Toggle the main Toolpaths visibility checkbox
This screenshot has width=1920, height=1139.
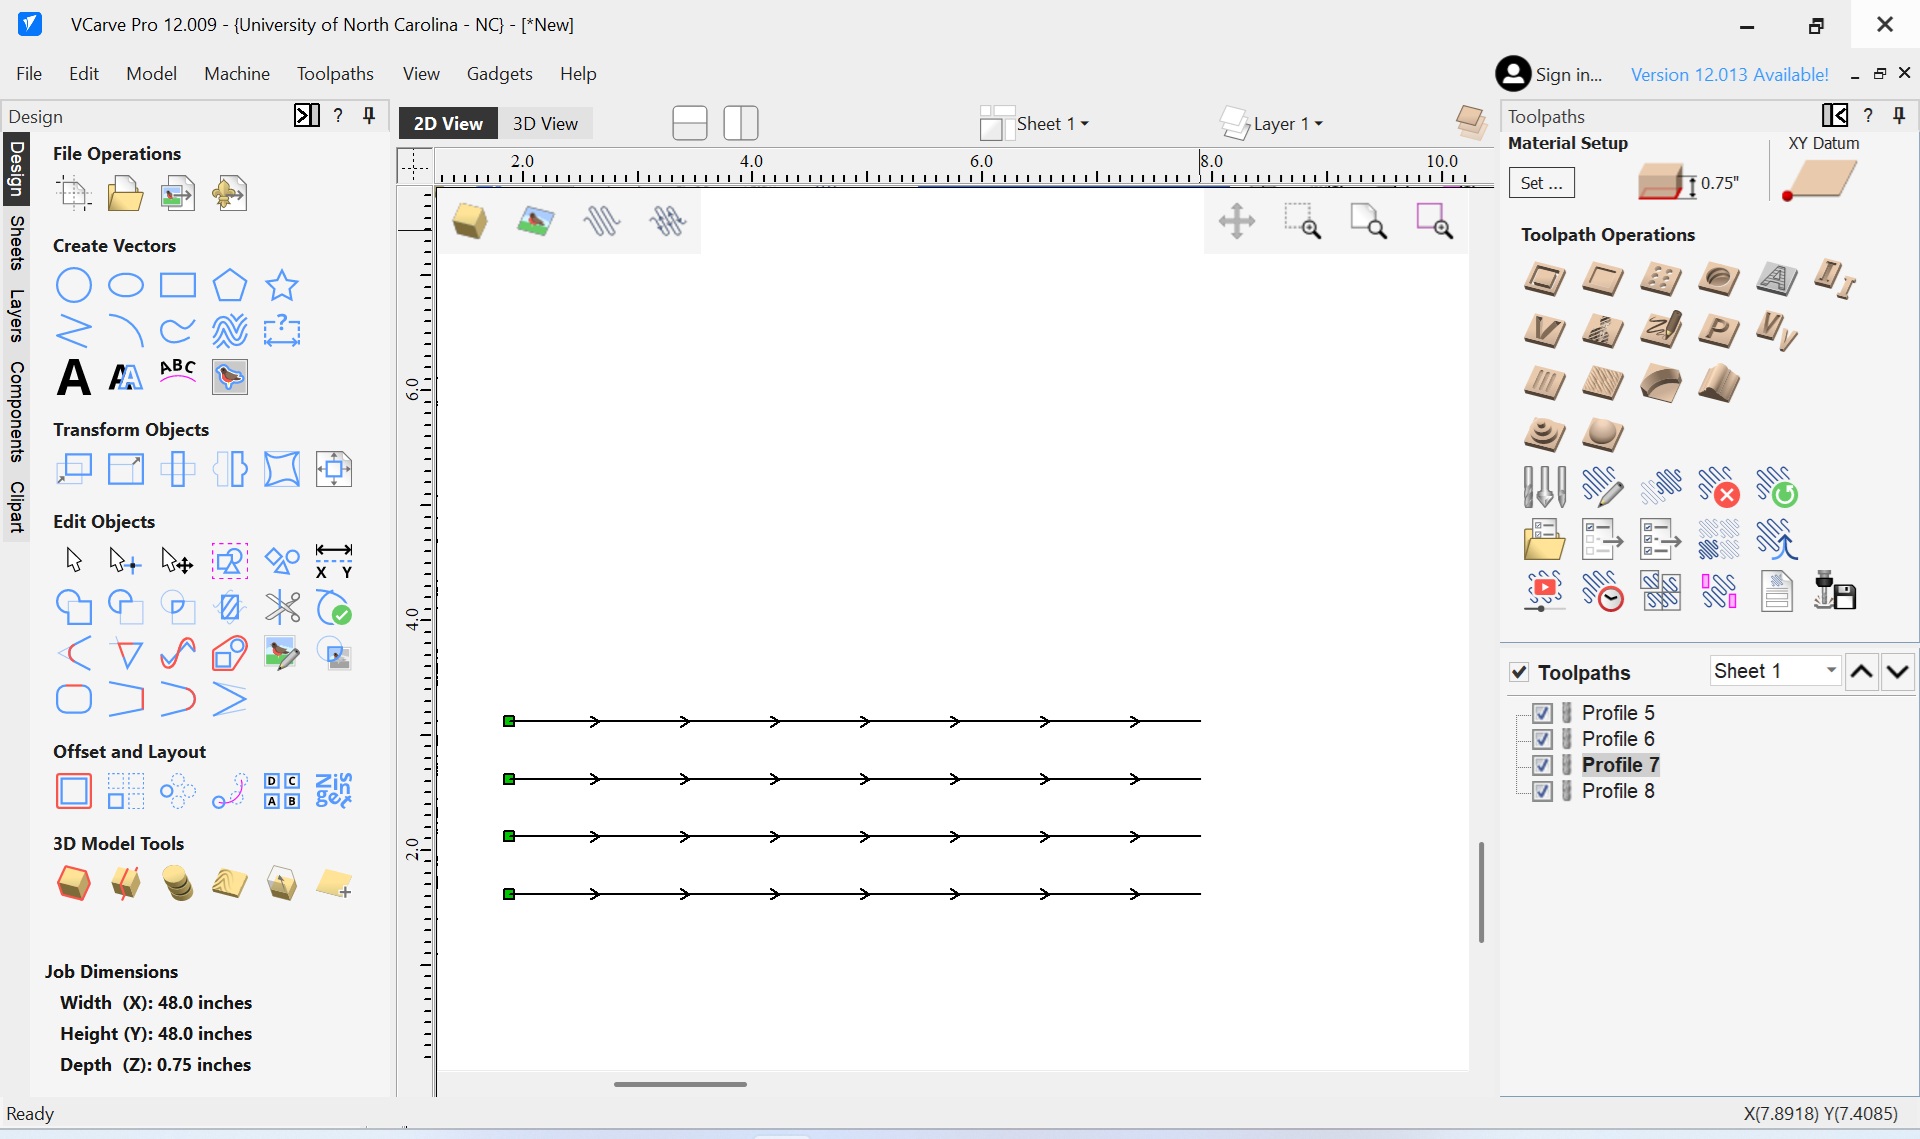coord(1519,672)
